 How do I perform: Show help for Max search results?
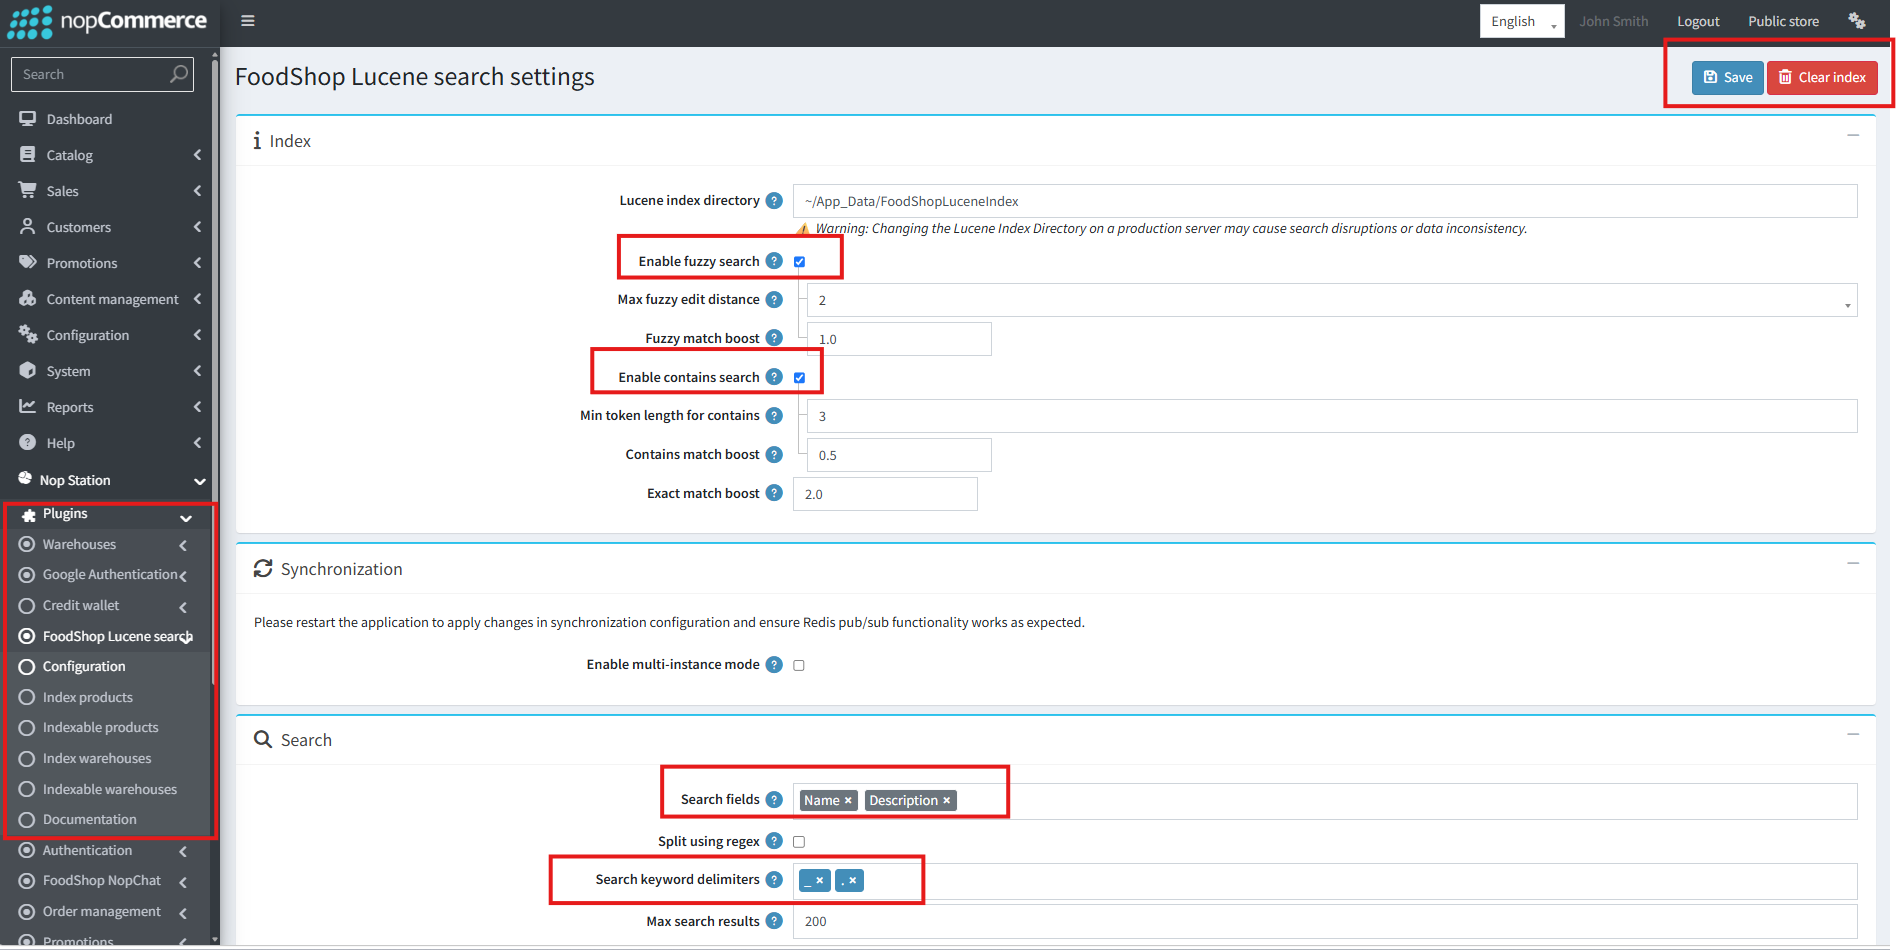tap(774, 921)
